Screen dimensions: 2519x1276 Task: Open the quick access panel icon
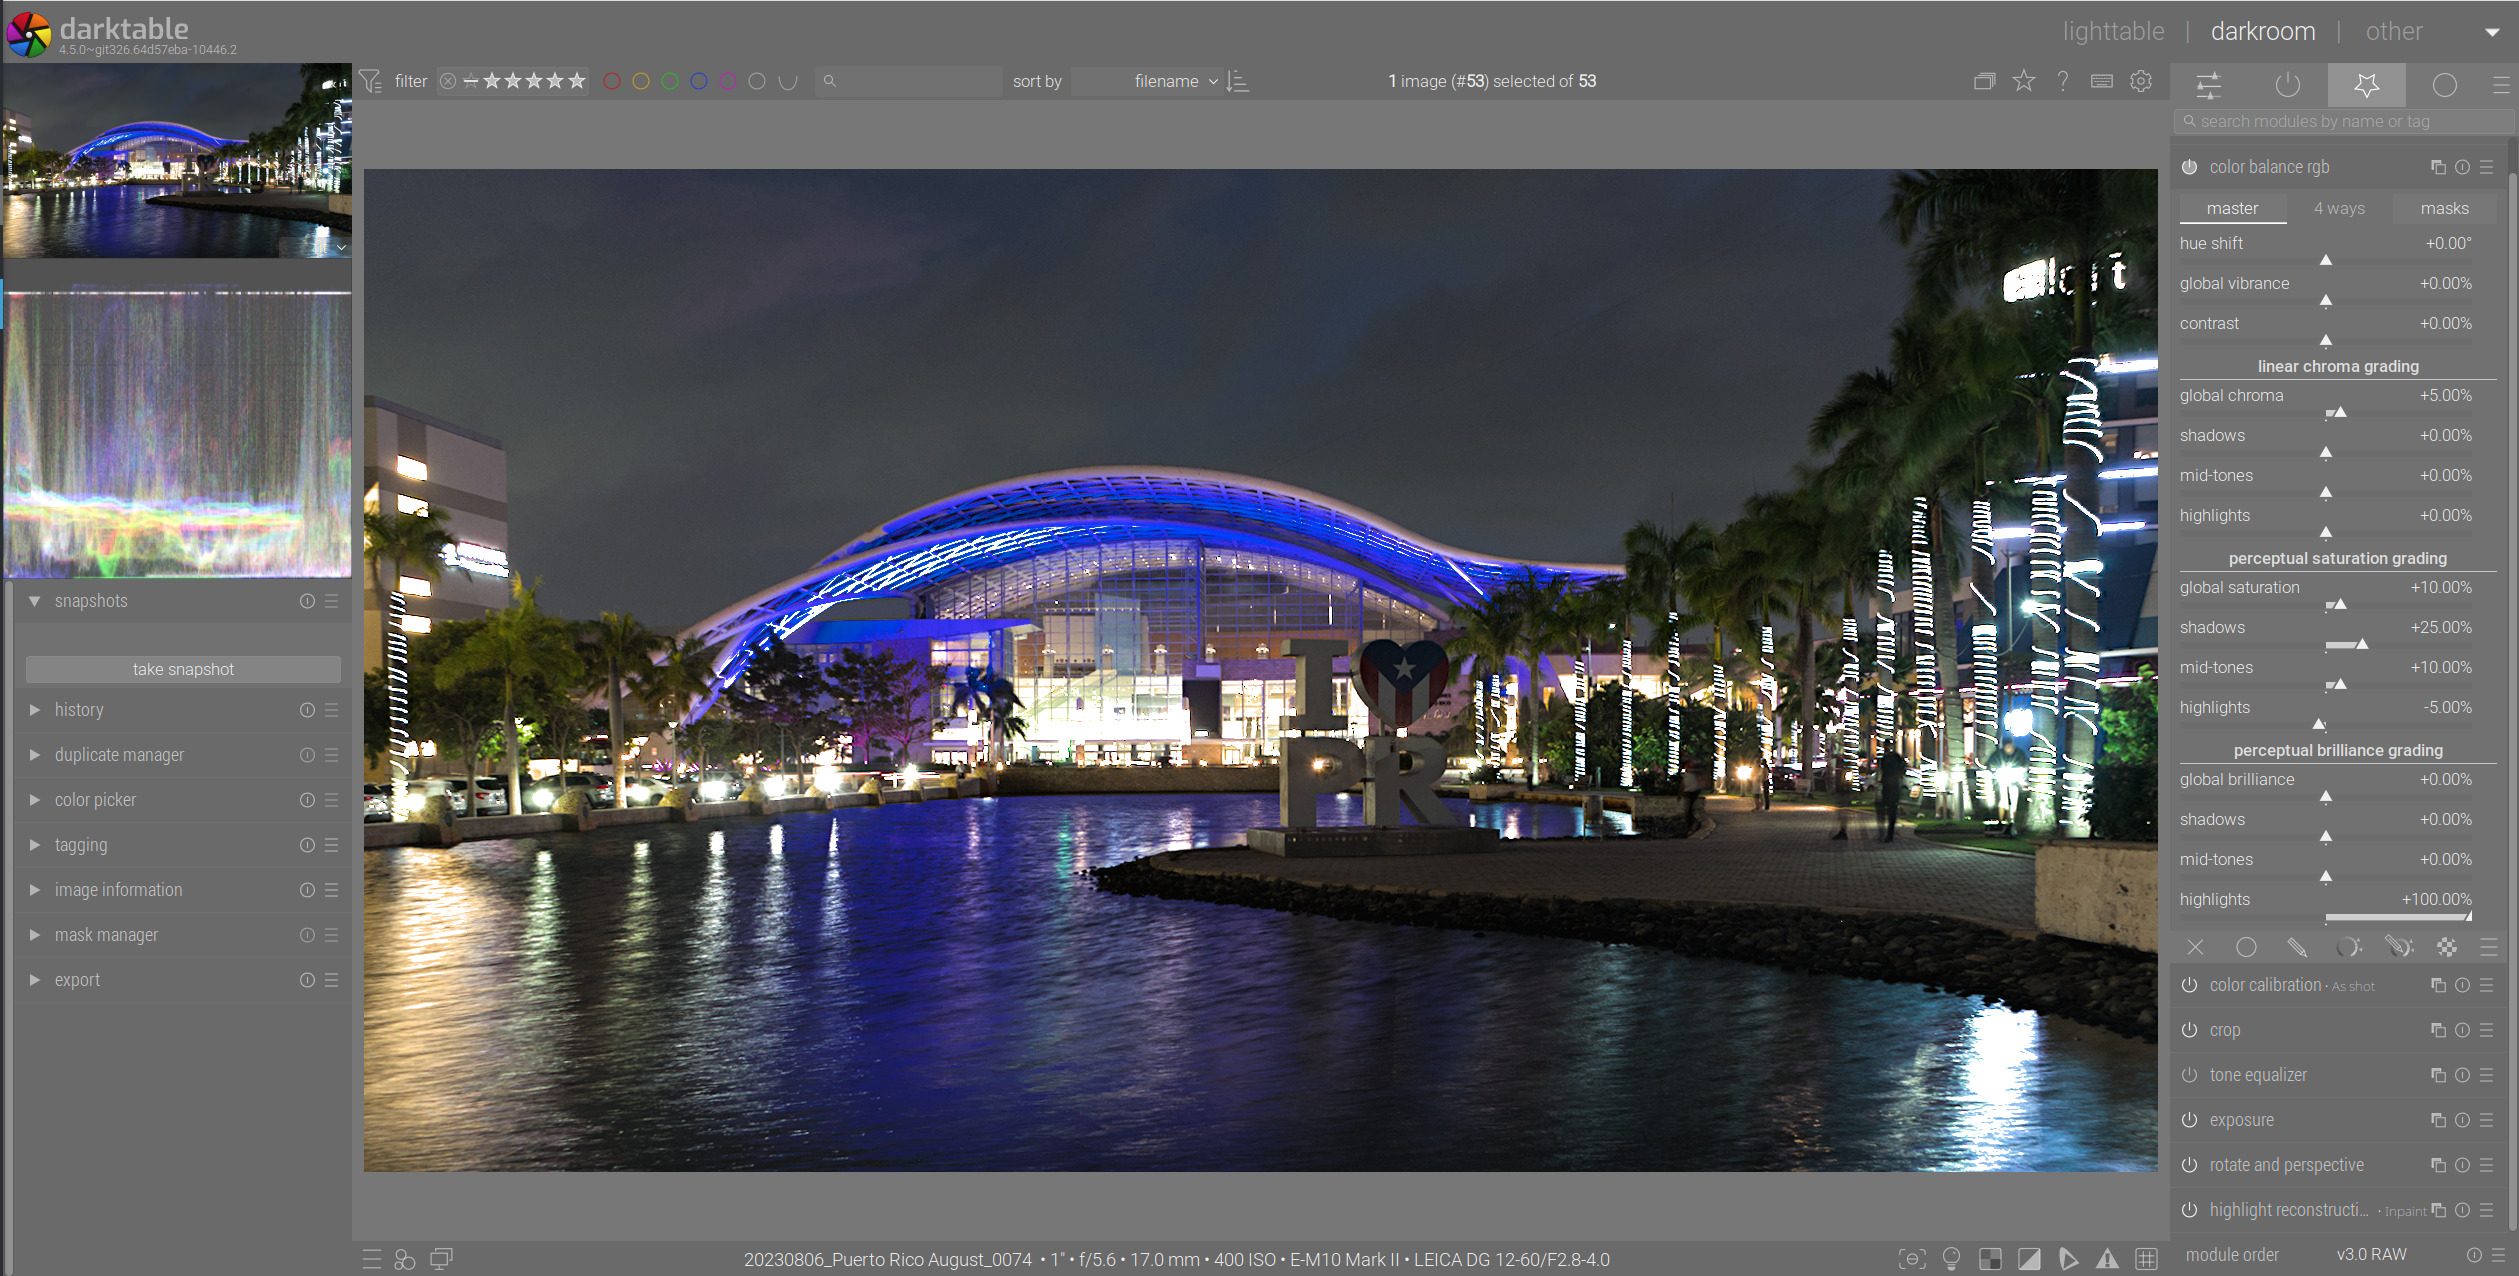coord(2209,85)
